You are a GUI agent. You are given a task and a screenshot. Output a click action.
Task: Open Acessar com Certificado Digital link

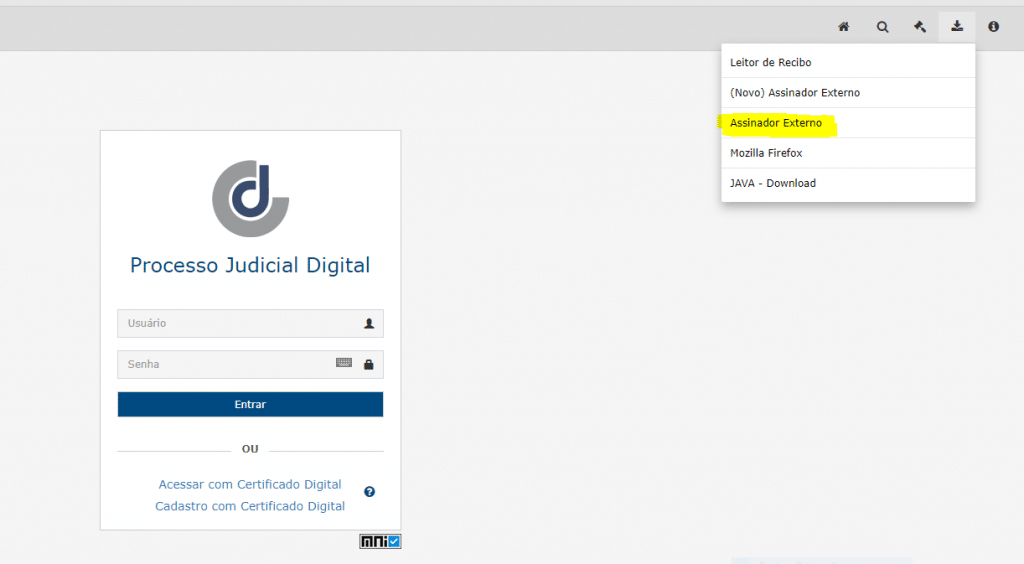tap(250, 484)
